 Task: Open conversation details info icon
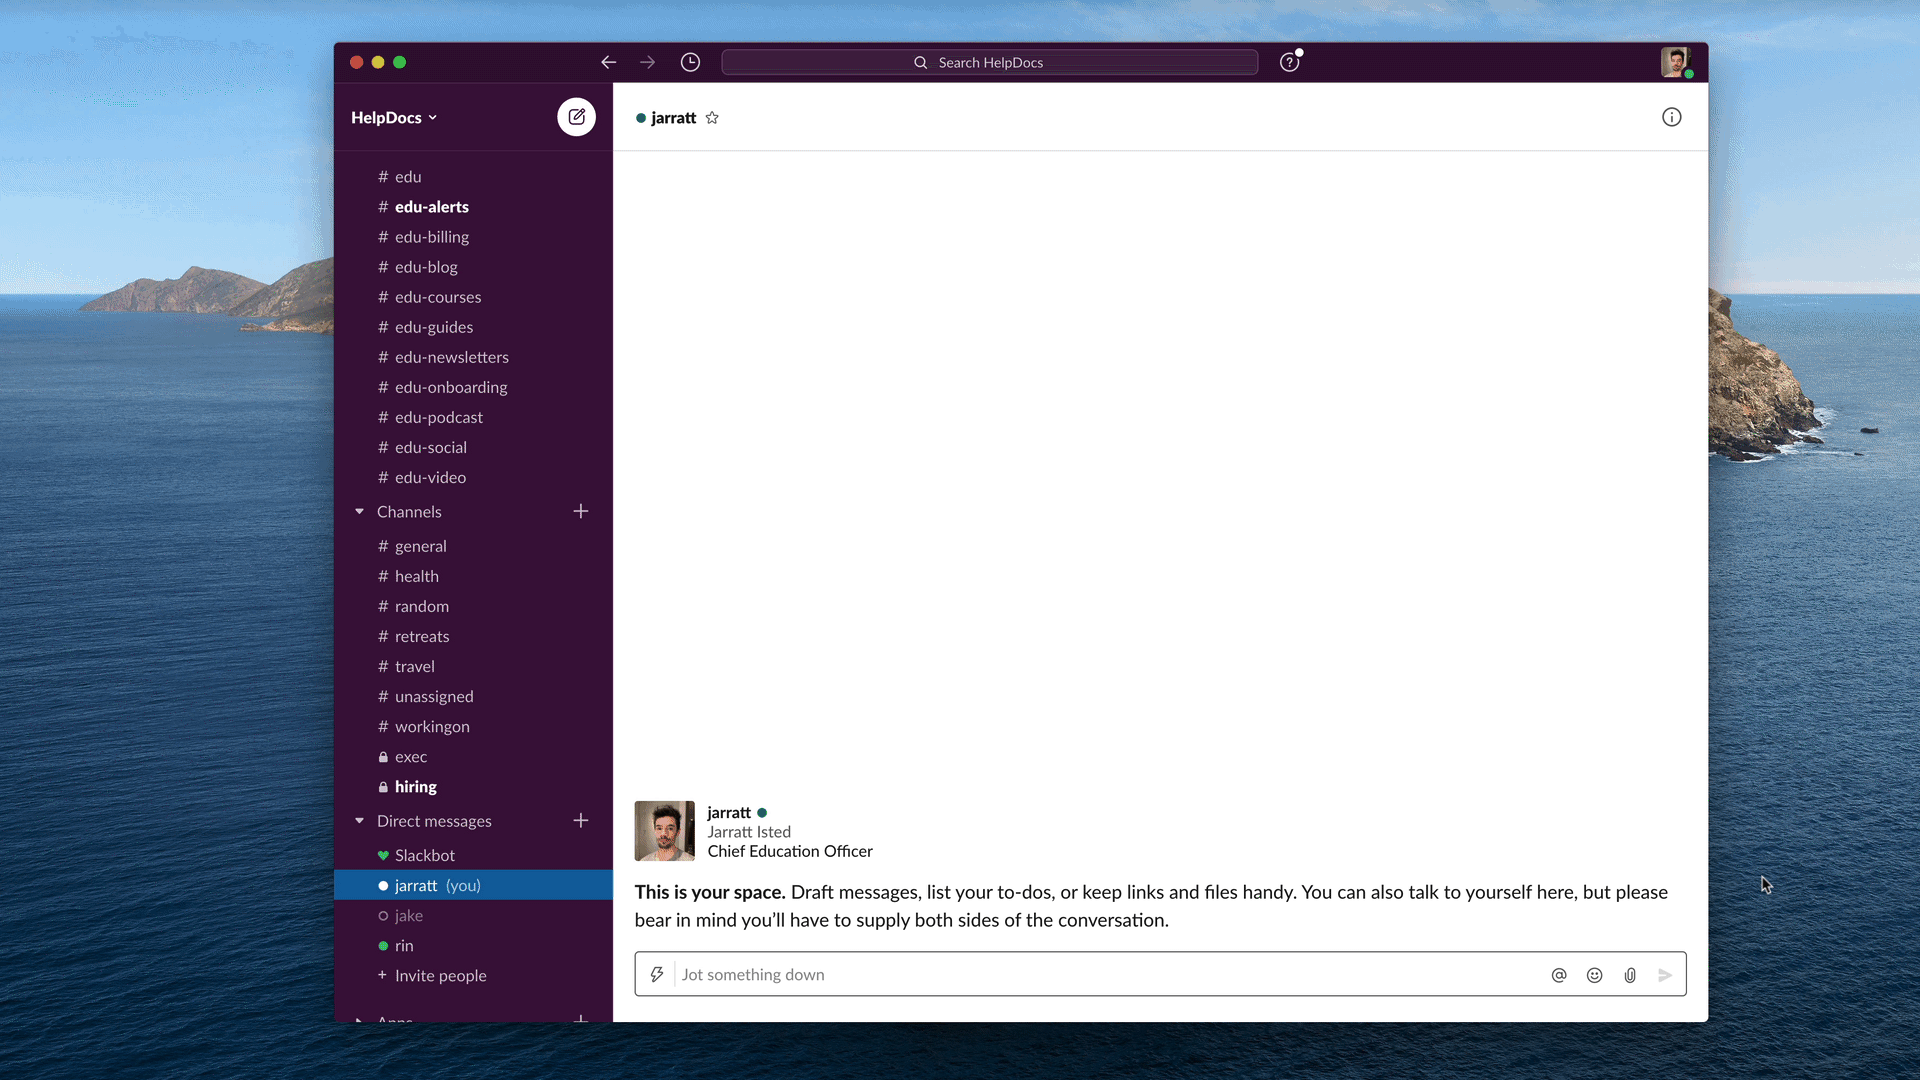(1672, 117)
